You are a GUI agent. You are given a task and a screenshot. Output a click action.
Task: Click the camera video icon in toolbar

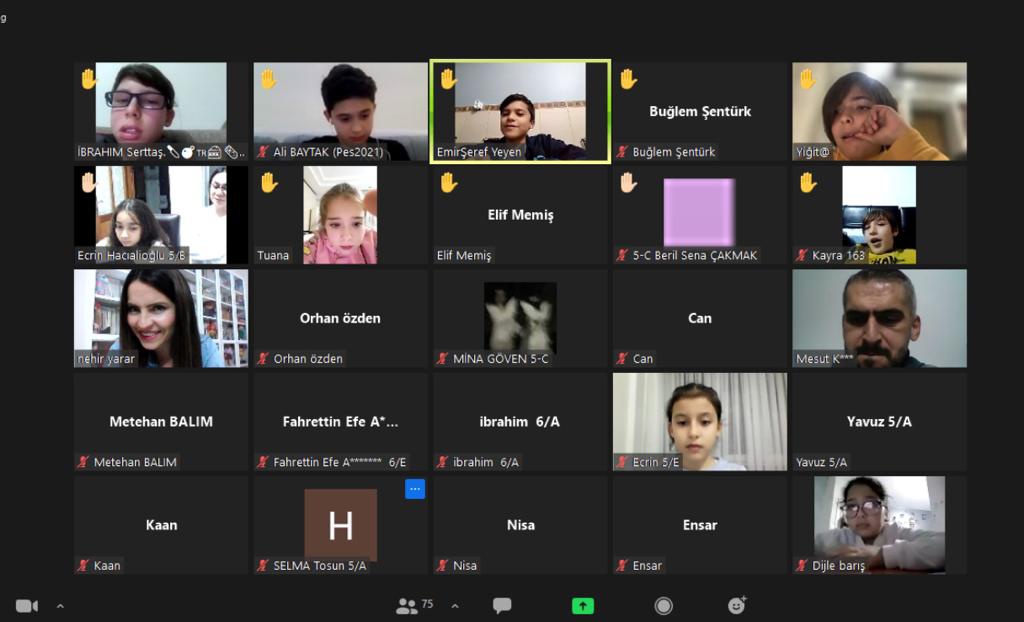26,606
